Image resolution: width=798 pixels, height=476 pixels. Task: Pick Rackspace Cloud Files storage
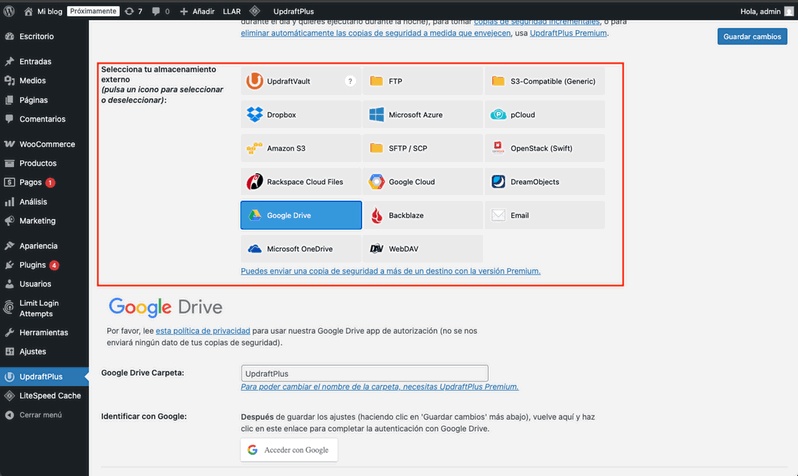click(x=301, y=182)
